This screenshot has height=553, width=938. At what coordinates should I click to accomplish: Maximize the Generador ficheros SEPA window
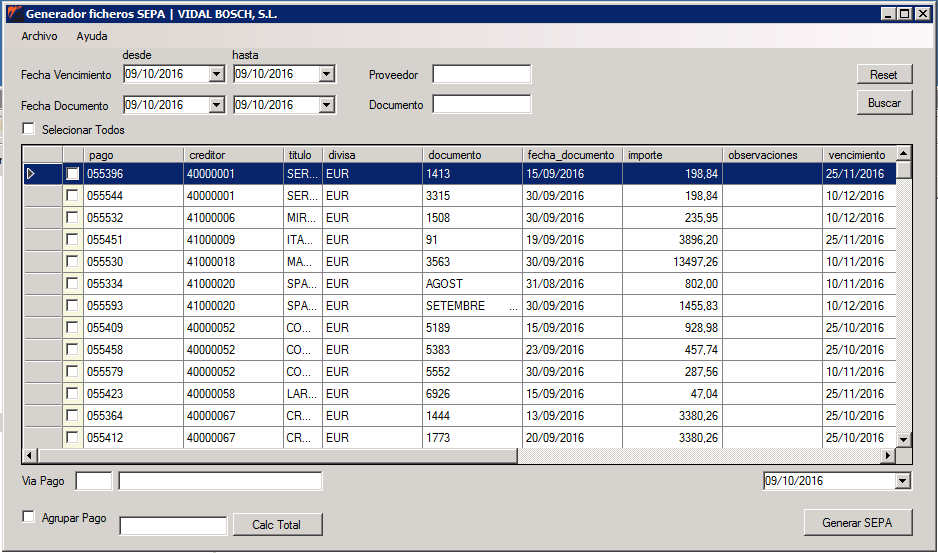905,14
